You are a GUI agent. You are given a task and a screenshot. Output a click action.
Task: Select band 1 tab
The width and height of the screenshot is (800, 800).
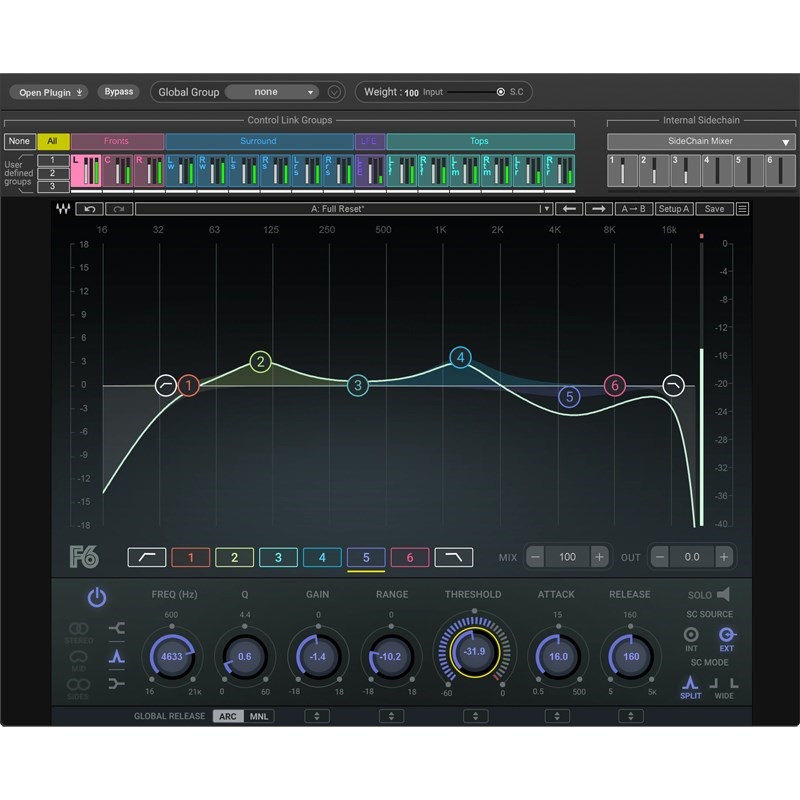point(191,557)
